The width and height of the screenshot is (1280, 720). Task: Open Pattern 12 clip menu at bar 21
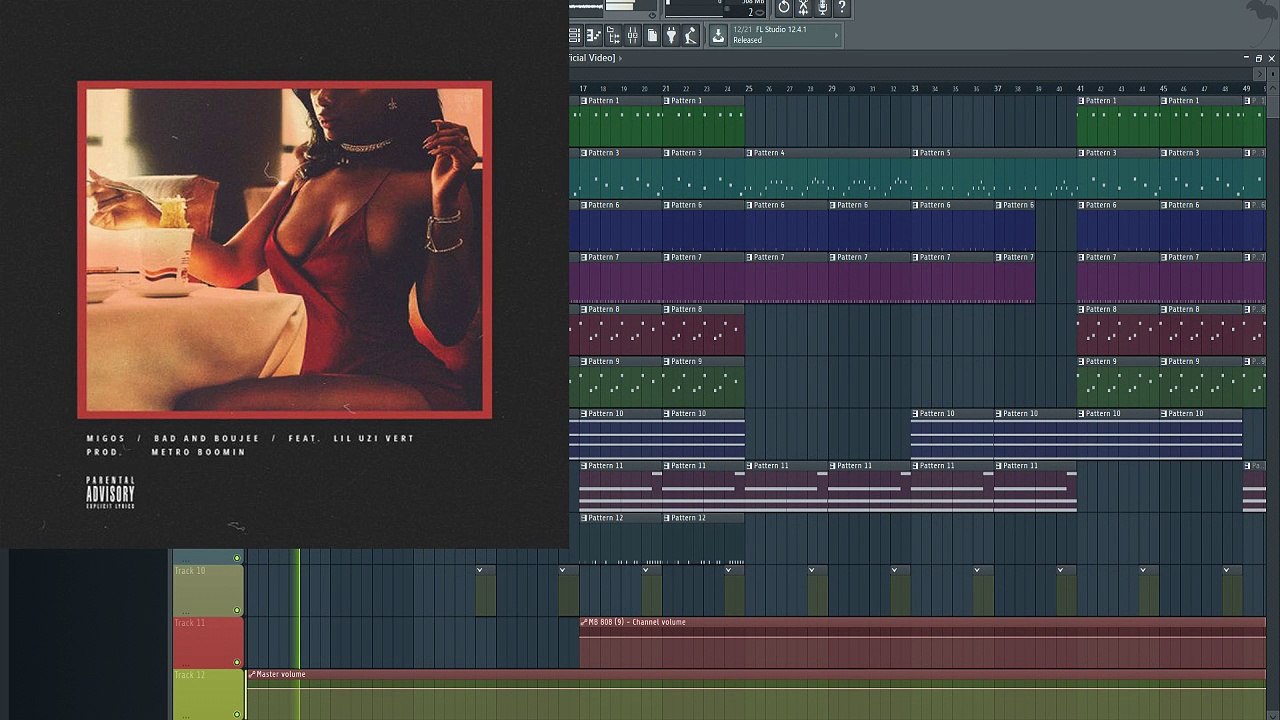click(666, 518)
